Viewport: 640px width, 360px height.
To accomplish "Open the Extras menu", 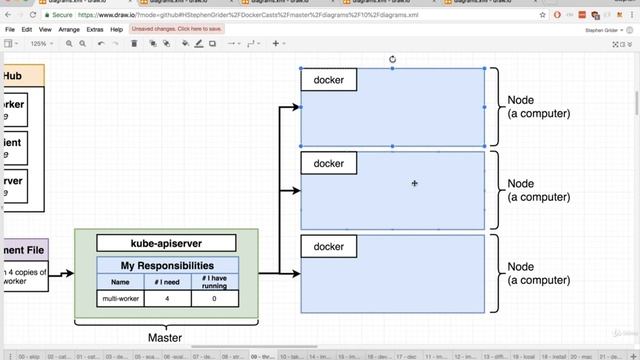I will [x=95, y=29].
